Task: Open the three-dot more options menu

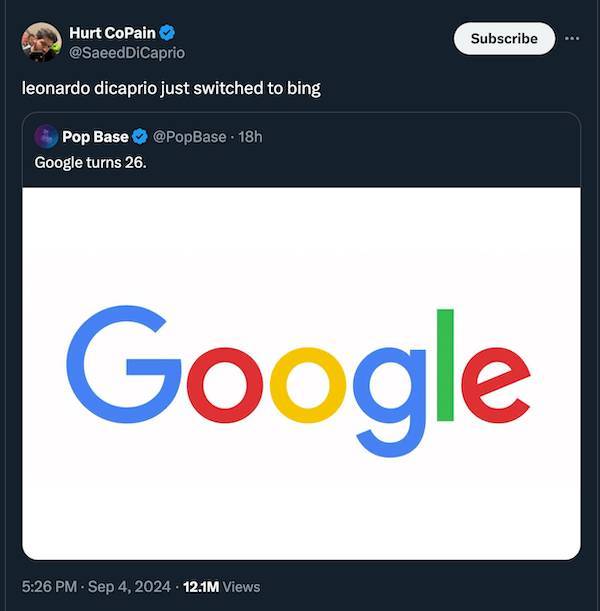Action: click(572, 38)
